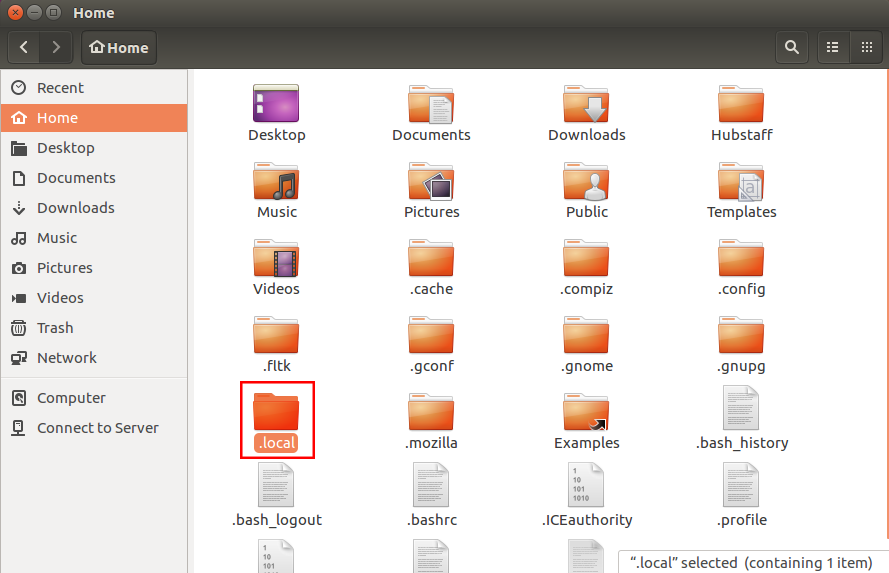Select the Templates folder icon
Screen dimensions: 889x573
(x=741, y=181)
